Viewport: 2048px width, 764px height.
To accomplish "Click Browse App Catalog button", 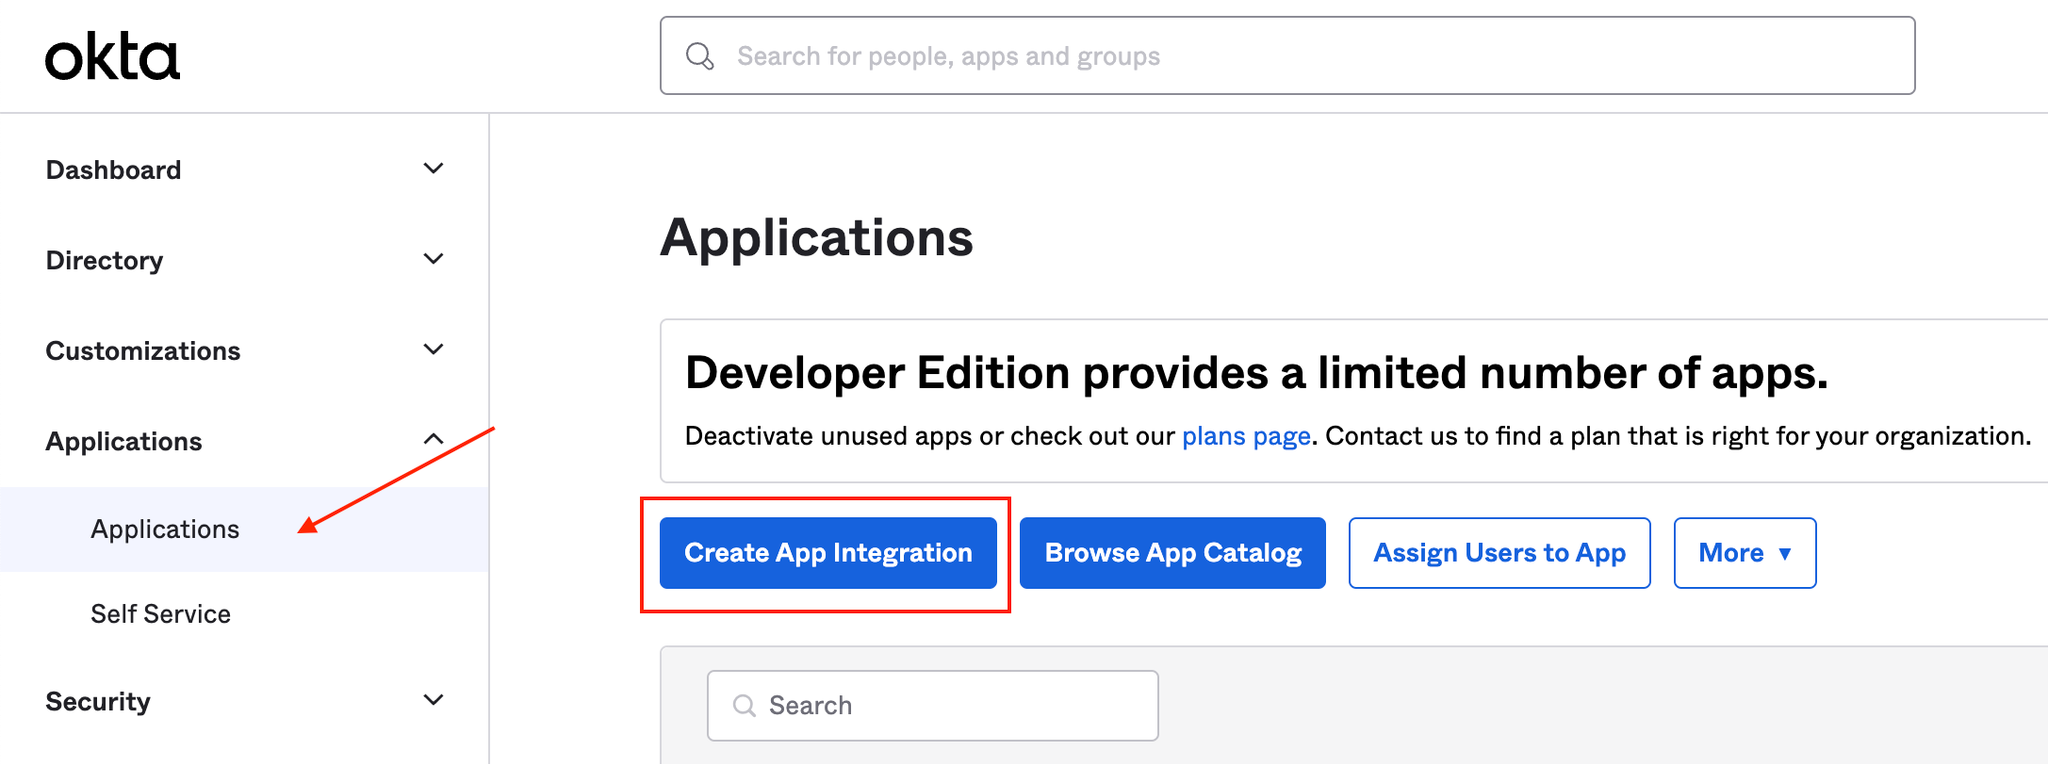I will [1172, 553].
